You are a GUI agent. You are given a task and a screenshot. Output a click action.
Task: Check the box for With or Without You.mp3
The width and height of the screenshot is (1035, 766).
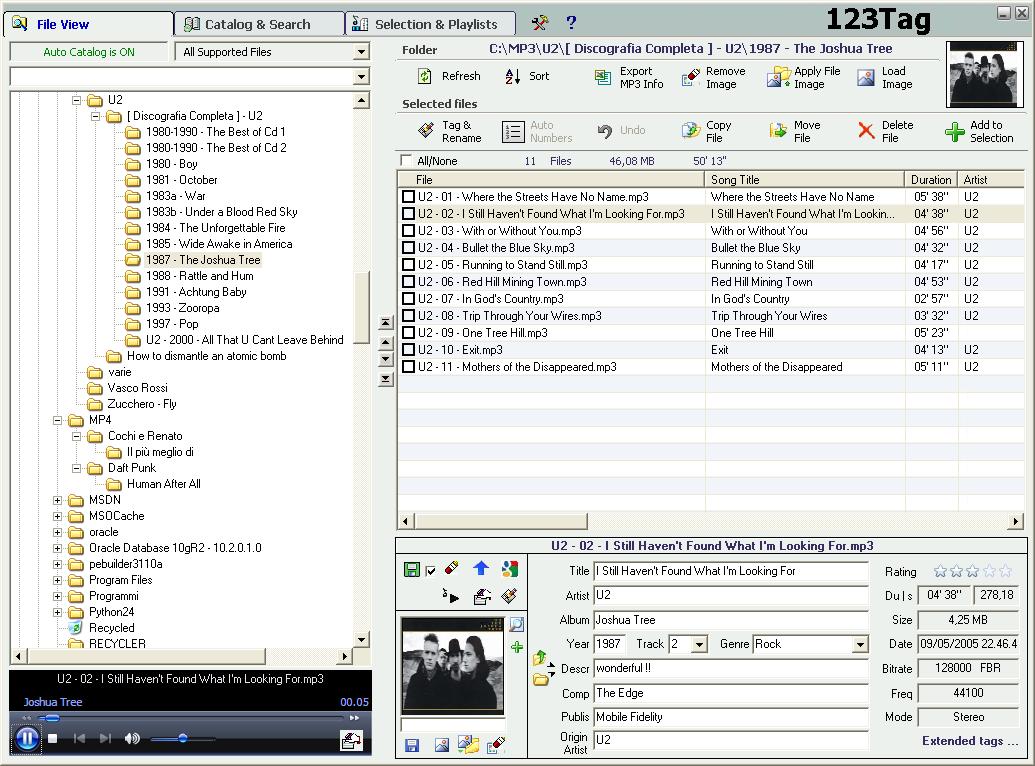(408, 231)
